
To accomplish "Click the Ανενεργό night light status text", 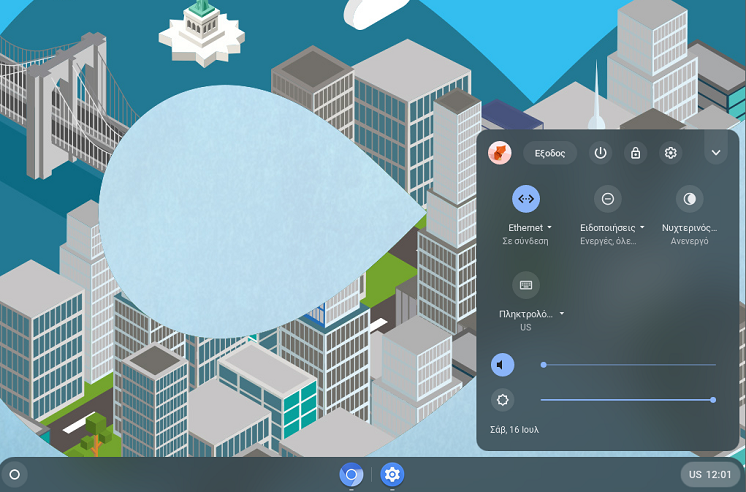I will (689, 241).
